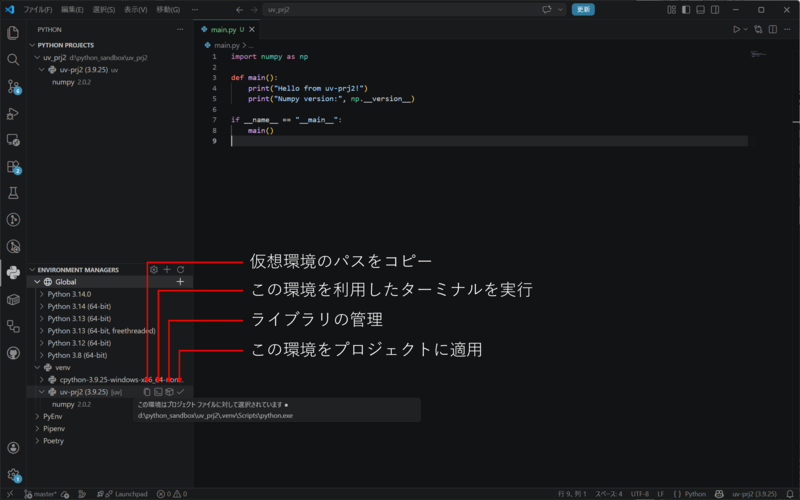800x500 pixels.
Task: Collapse the Global environments section
Action: (x=37, y=282)
